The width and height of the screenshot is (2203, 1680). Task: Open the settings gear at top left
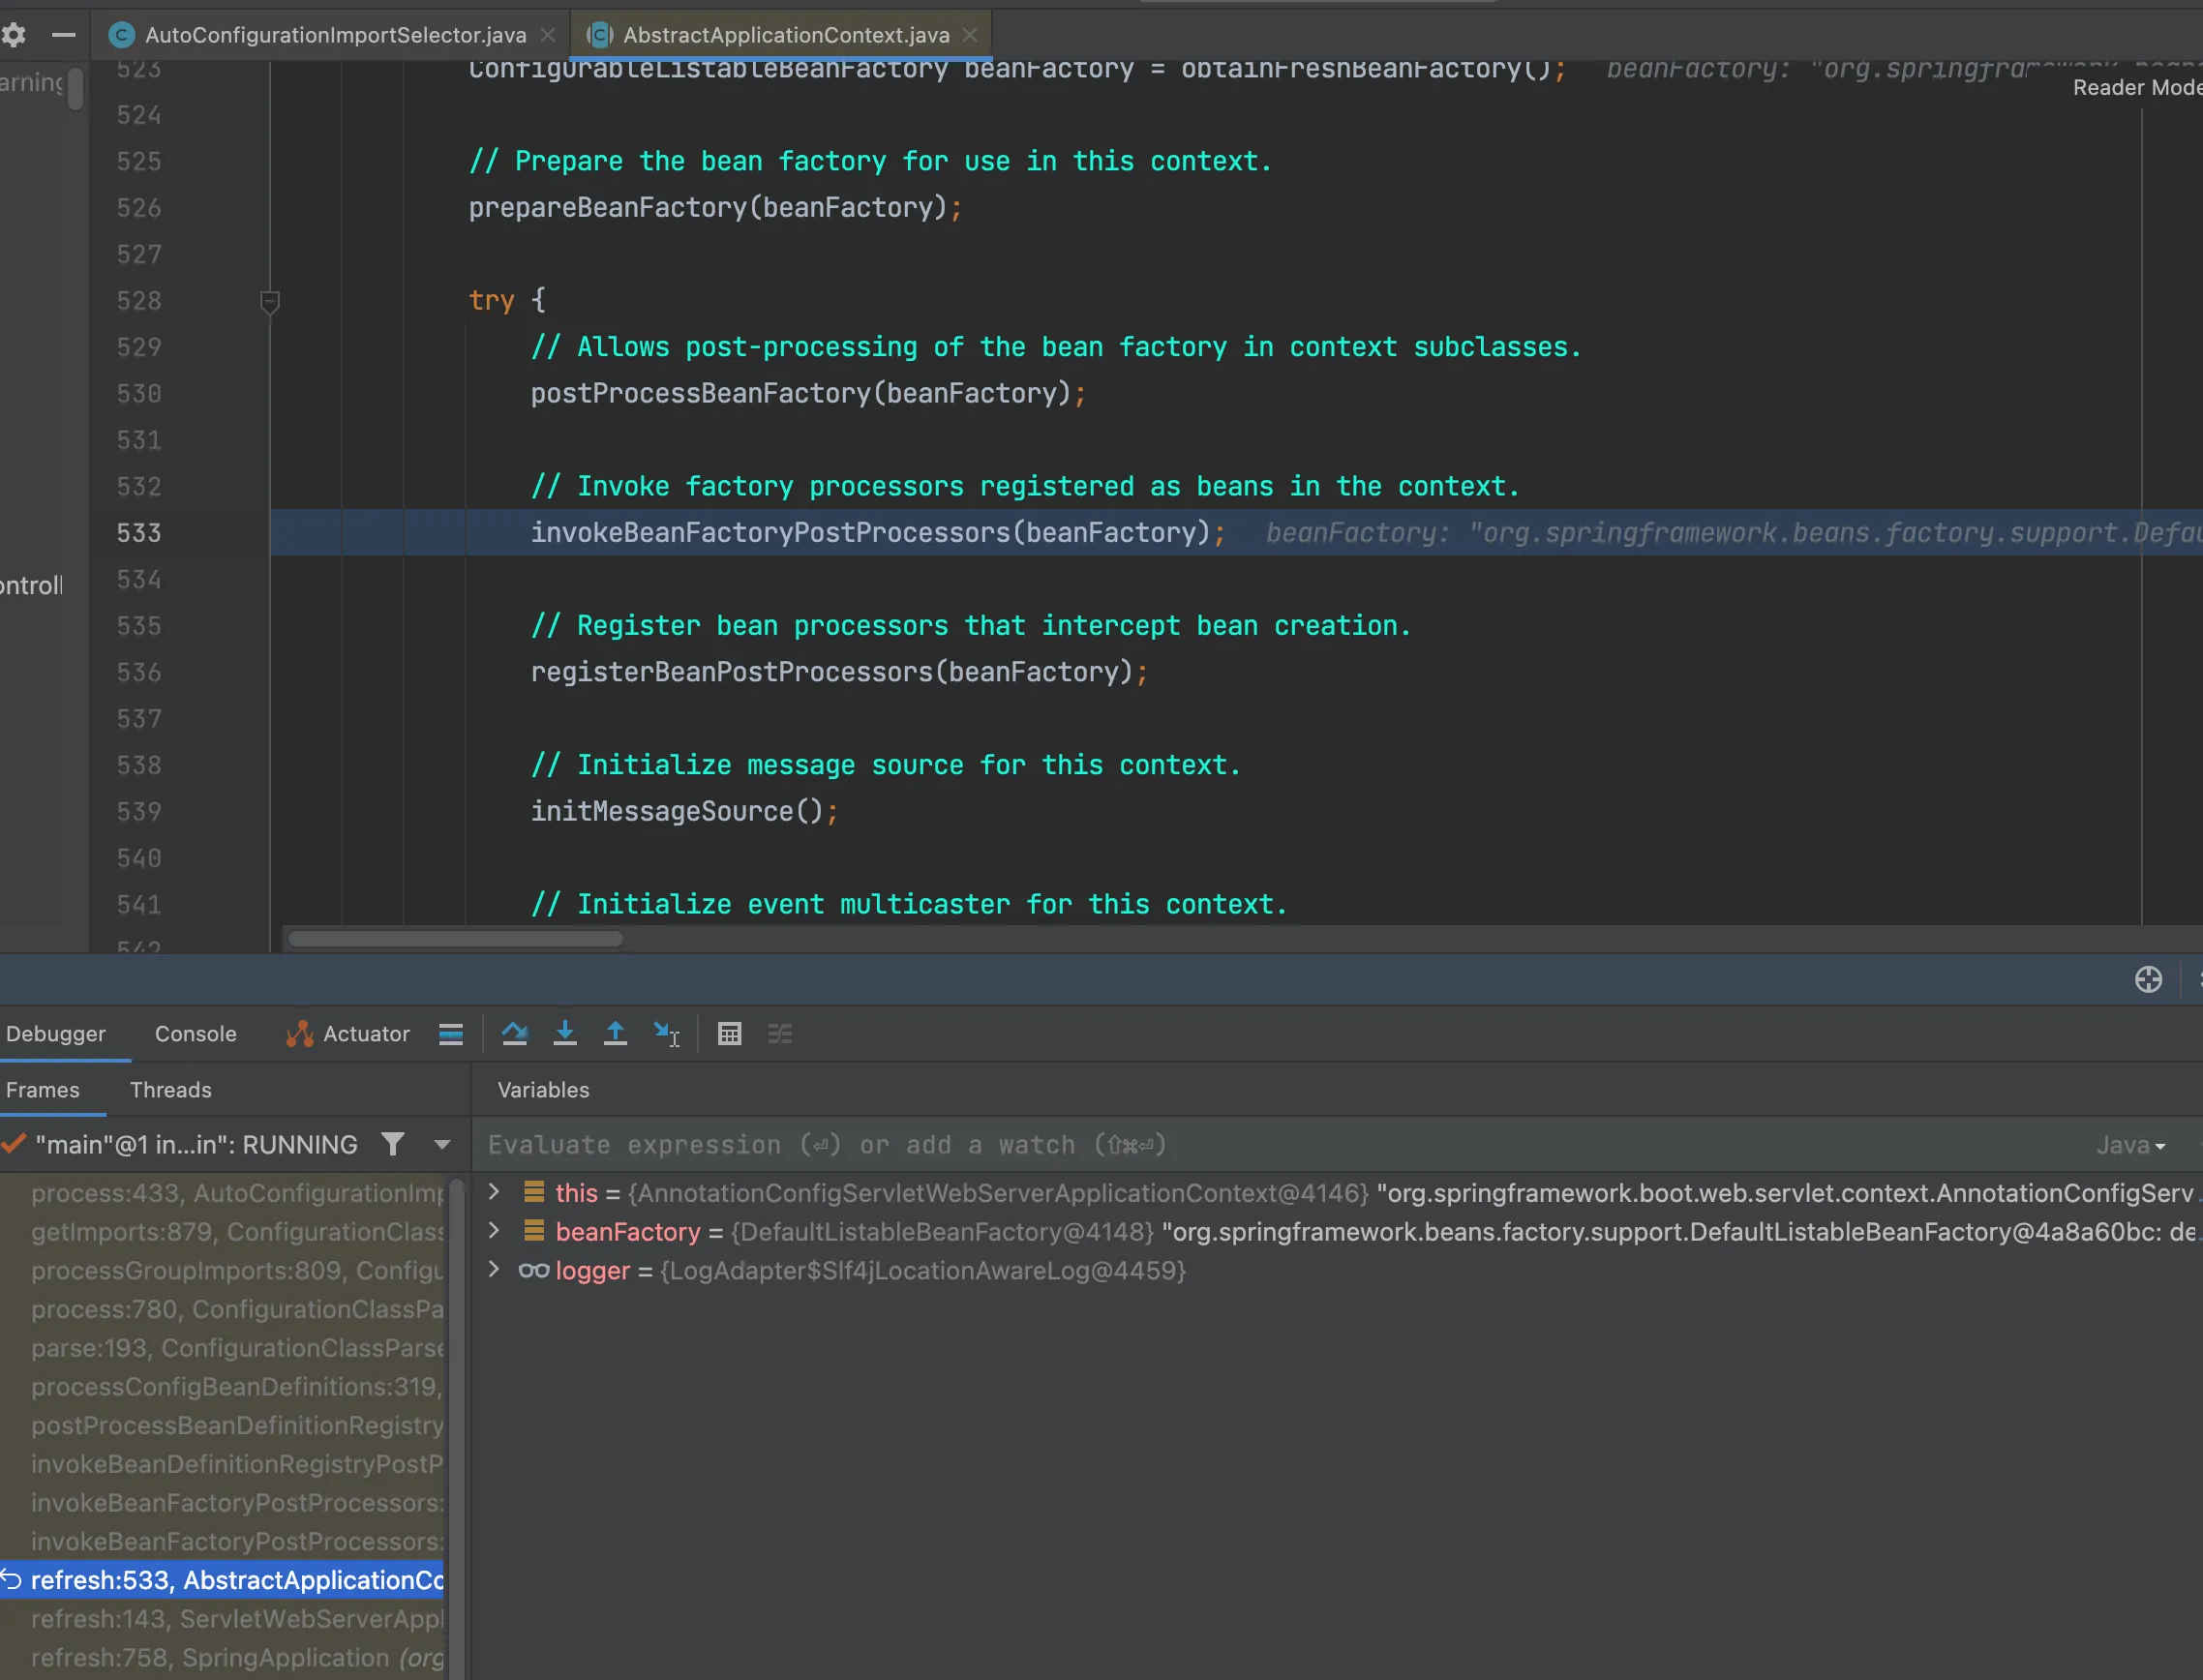pos(14,35)
